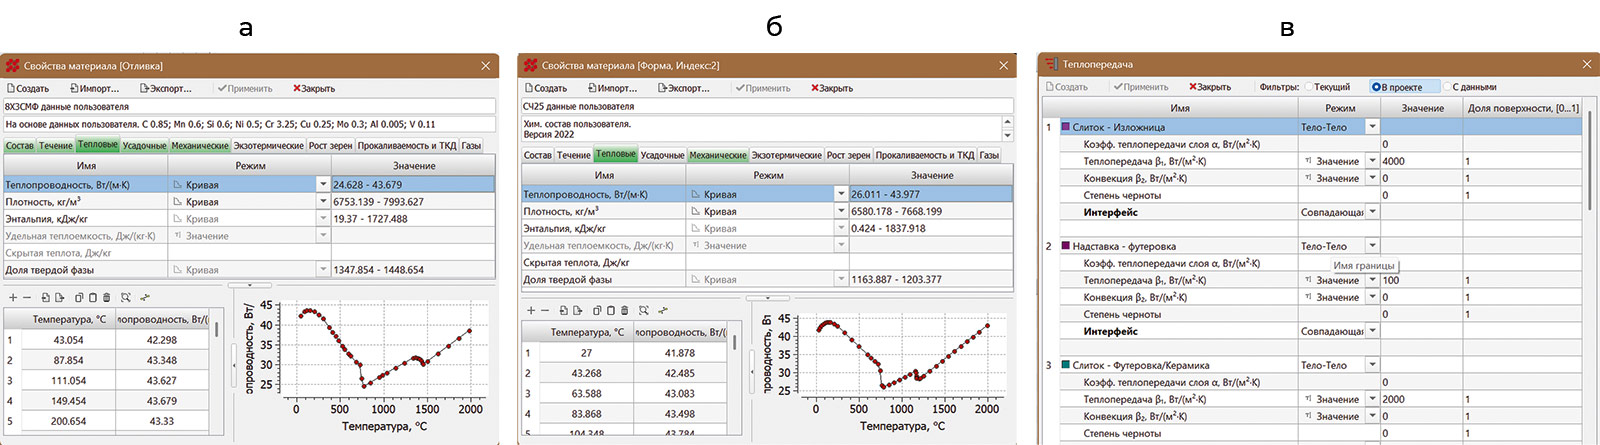Click curve mode icon for Теплопроводность in Форма
Image resolution: width=1600 pixels, height=445 pixels.
(x=696, y=195)
